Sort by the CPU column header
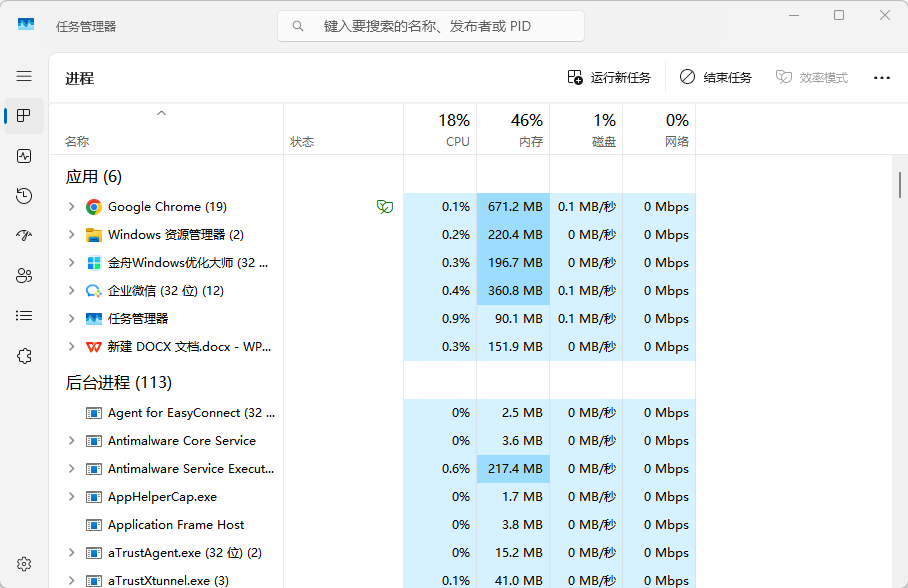This screenshot has width=908, height=588. tap(440, 130)
